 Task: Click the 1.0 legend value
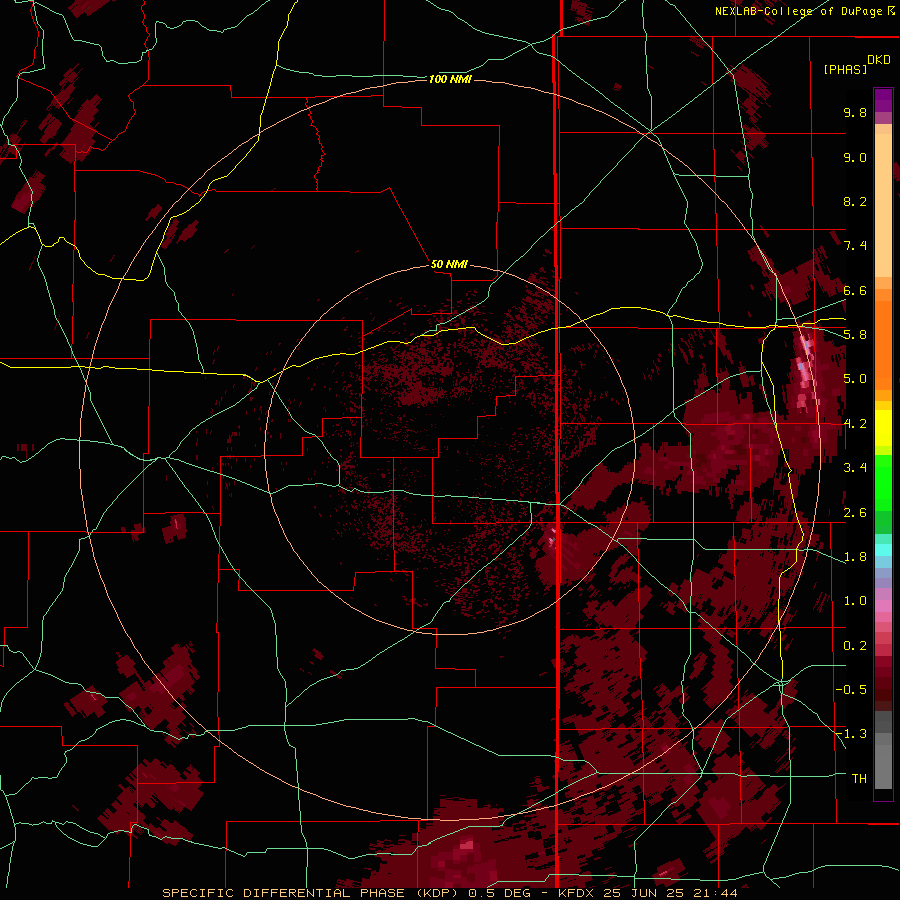(x=855, y=601)
